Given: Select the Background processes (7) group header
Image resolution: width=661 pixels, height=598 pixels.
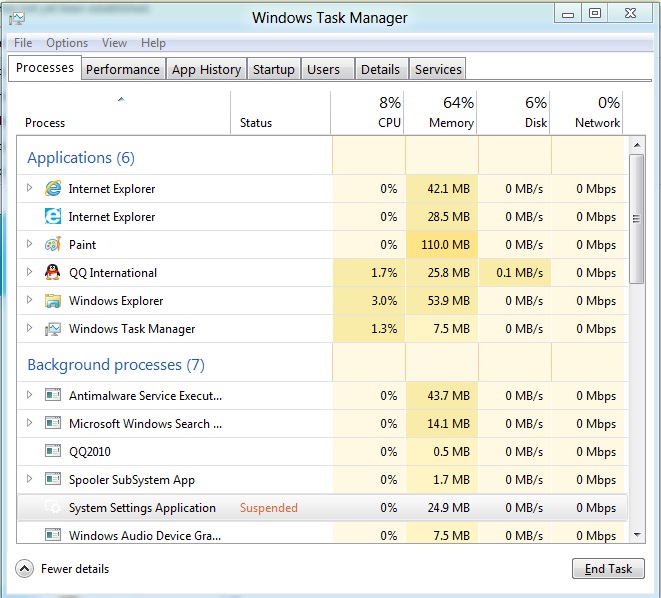Looking at the screenshot, I should 116,365.
